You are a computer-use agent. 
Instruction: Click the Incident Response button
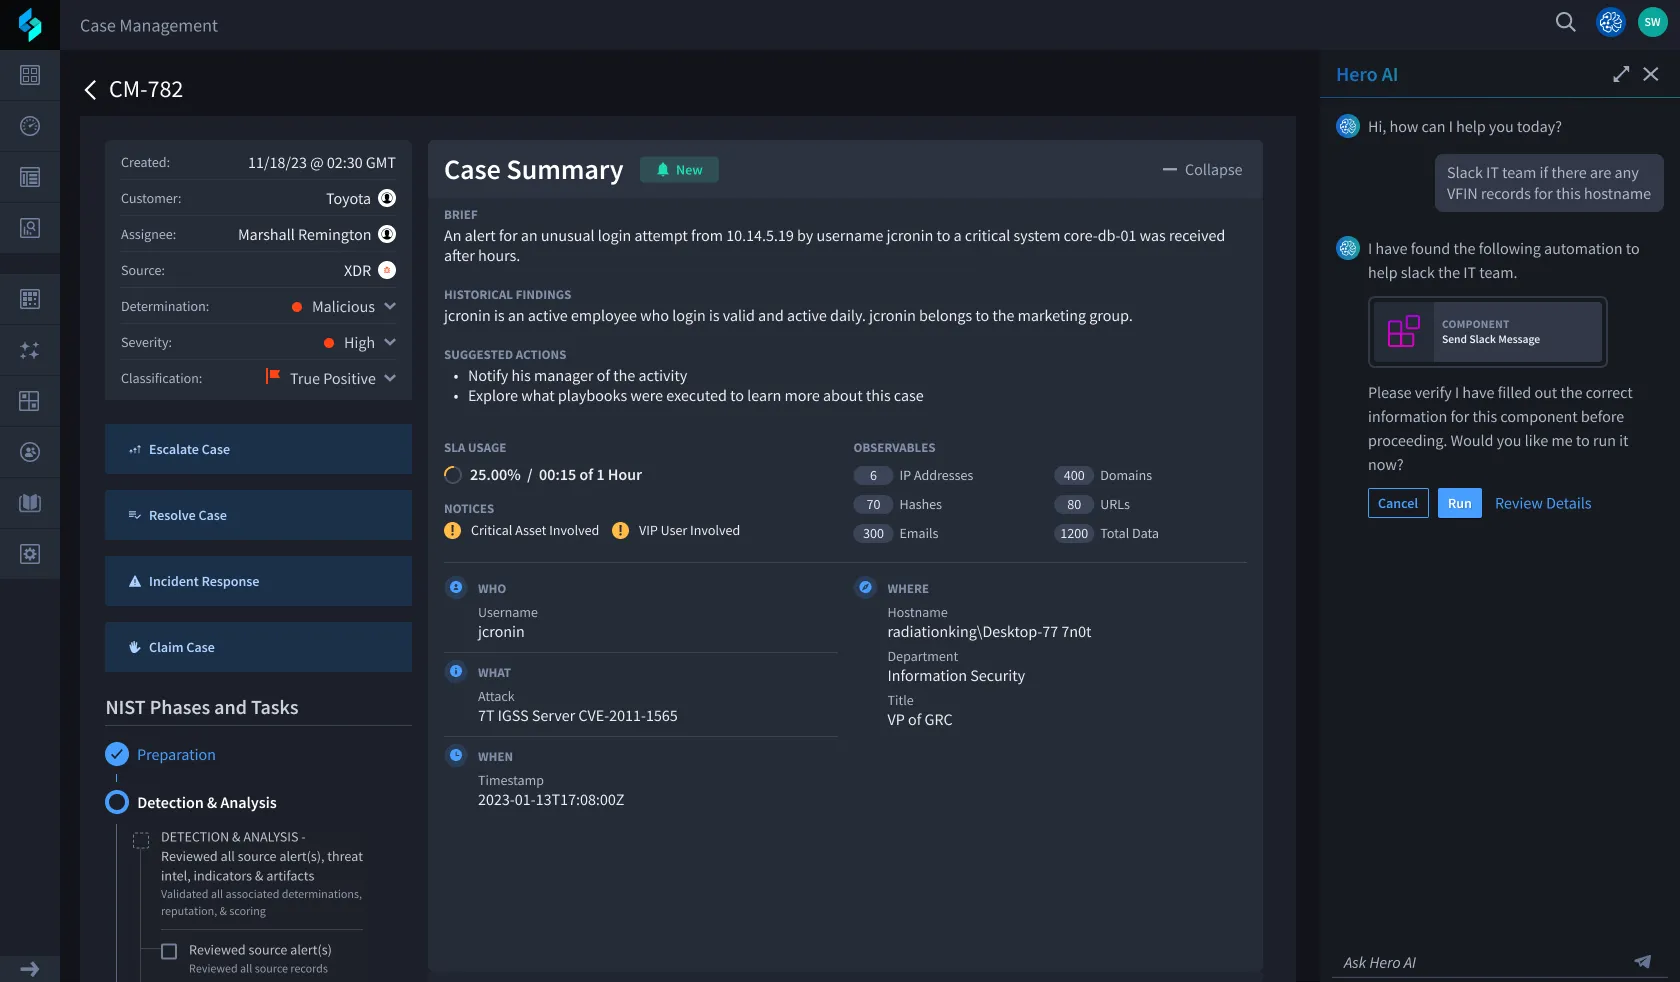pyautogui.click(x=258, y=581)
